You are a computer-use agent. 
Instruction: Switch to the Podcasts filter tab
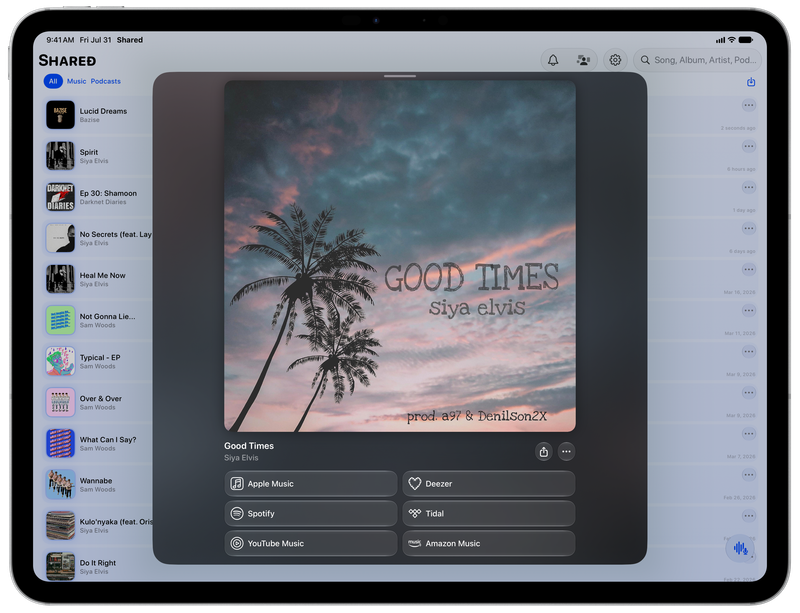coord(106,81)
